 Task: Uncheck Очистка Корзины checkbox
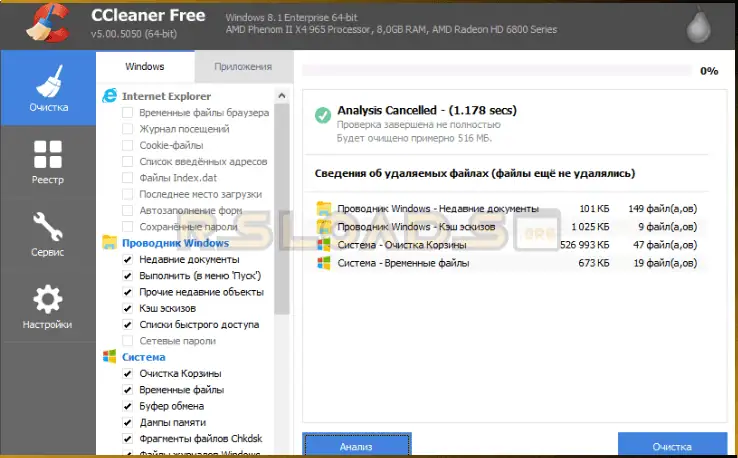point(127,373)
